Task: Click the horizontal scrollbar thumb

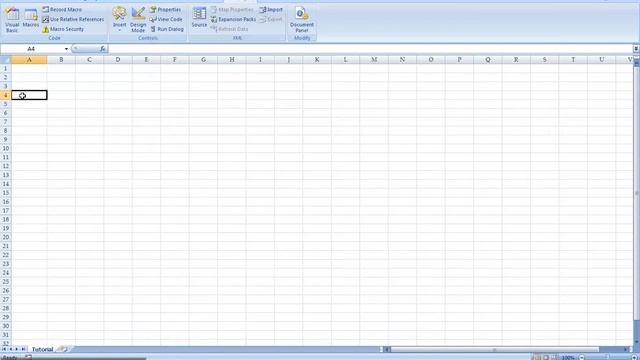Action: point(495,350)
